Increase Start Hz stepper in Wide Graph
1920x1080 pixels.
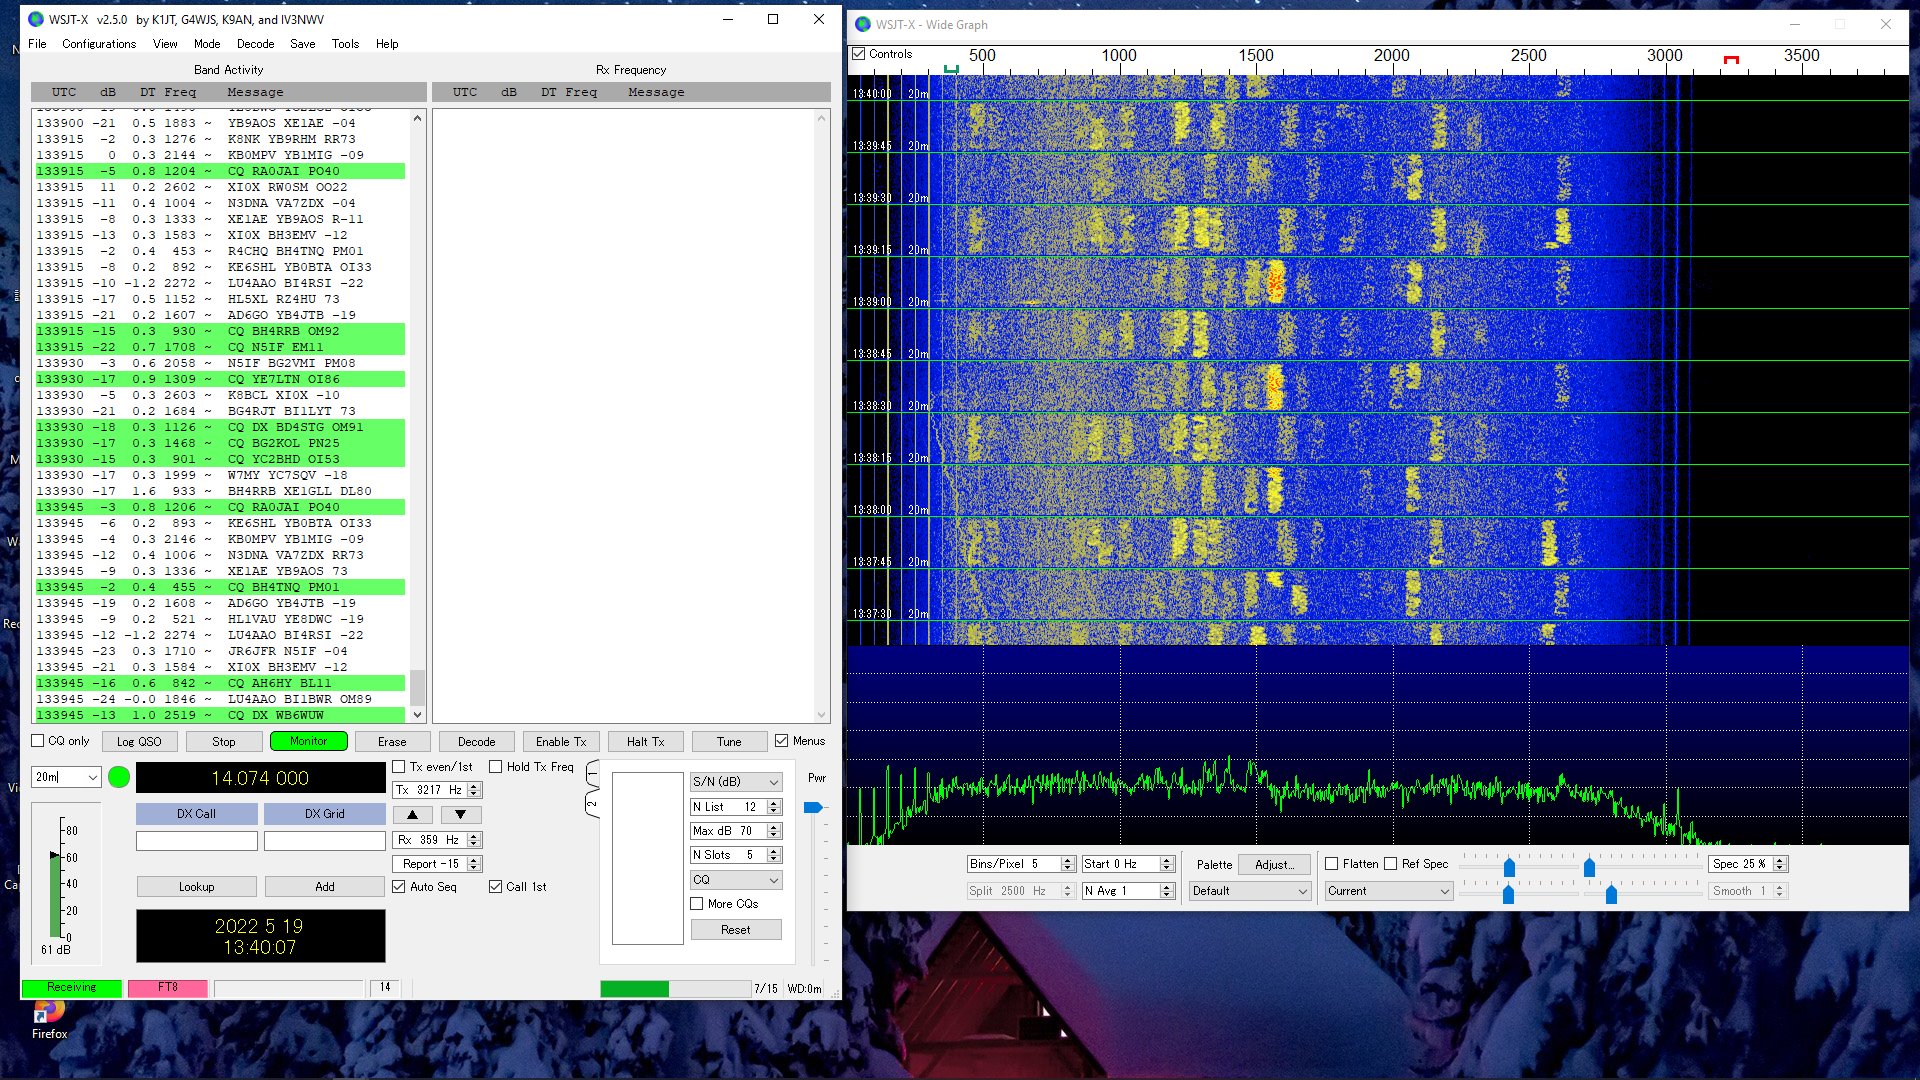pos(1167,860)
